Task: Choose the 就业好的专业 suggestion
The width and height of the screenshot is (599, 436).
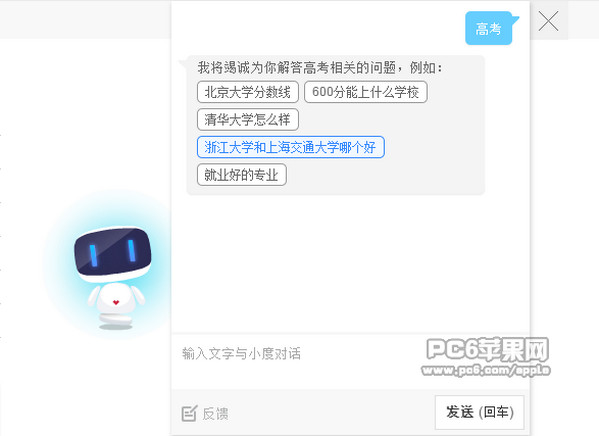Action: [x=242, y=175]
